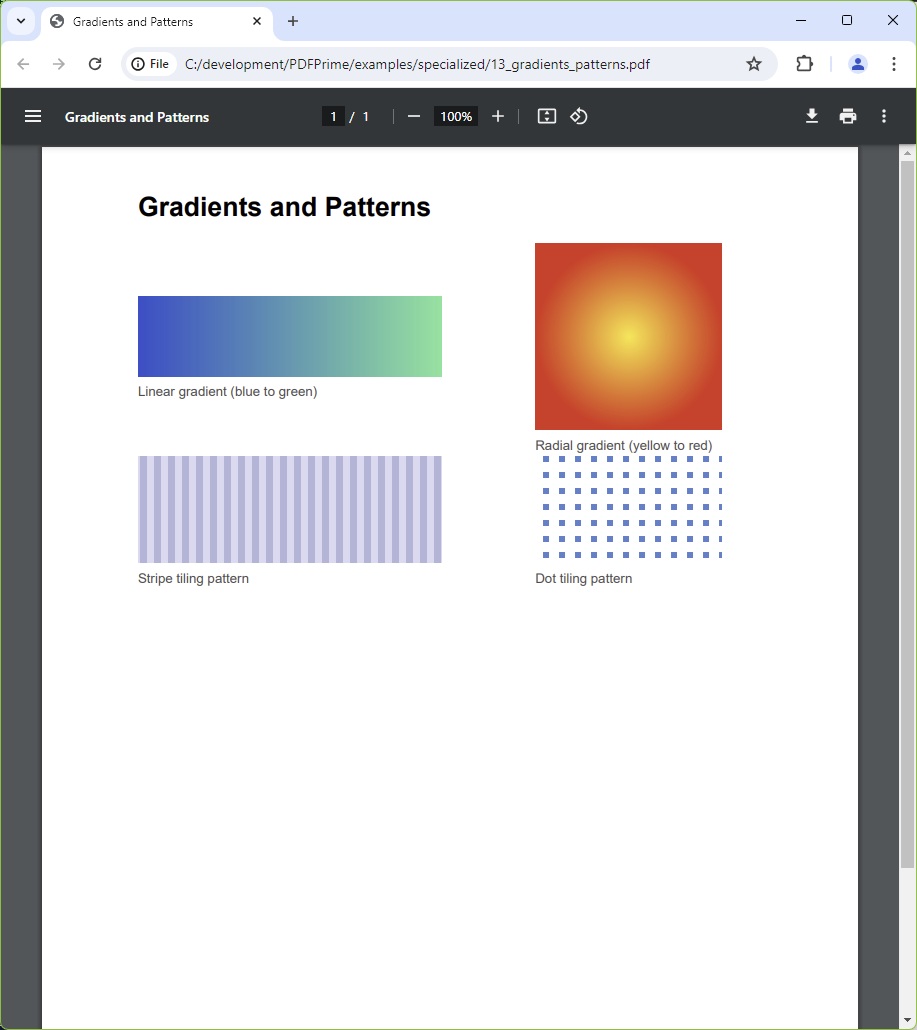
Task: Print the PDF document
Action: [847, 116]
